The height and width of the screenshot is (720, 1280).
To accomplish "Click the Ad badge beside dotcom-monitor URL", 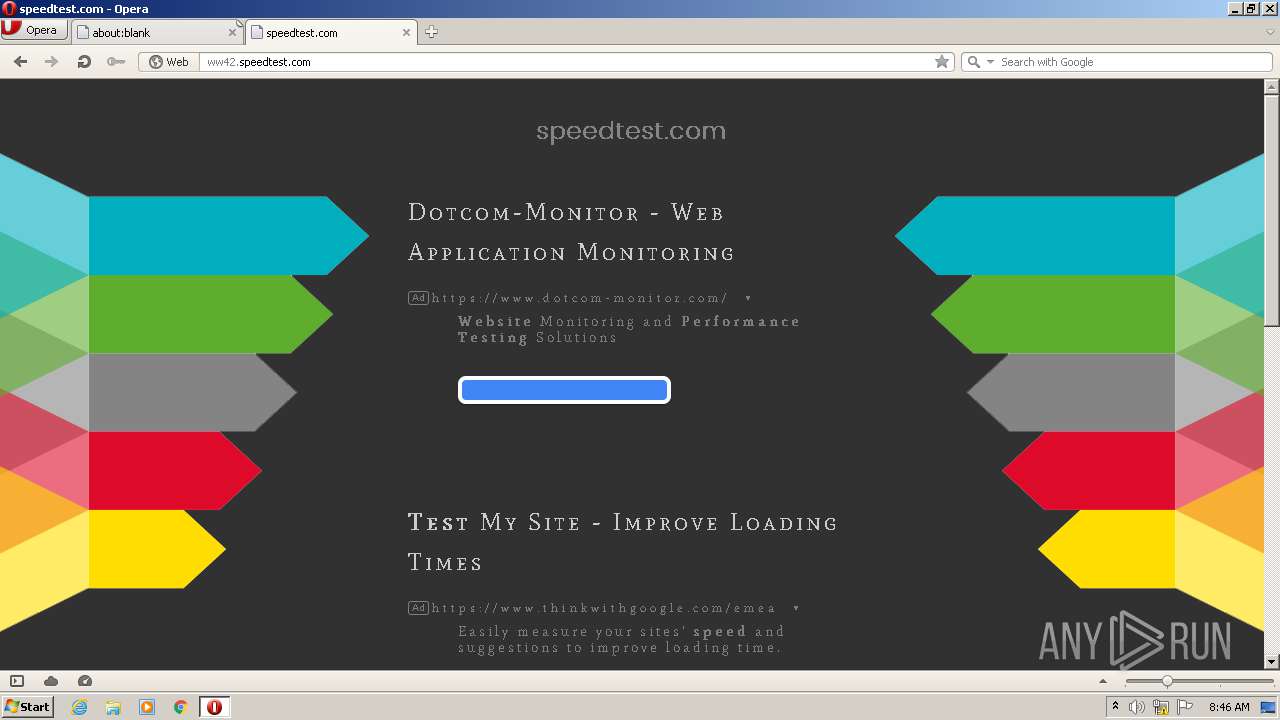I will [418, 298].
